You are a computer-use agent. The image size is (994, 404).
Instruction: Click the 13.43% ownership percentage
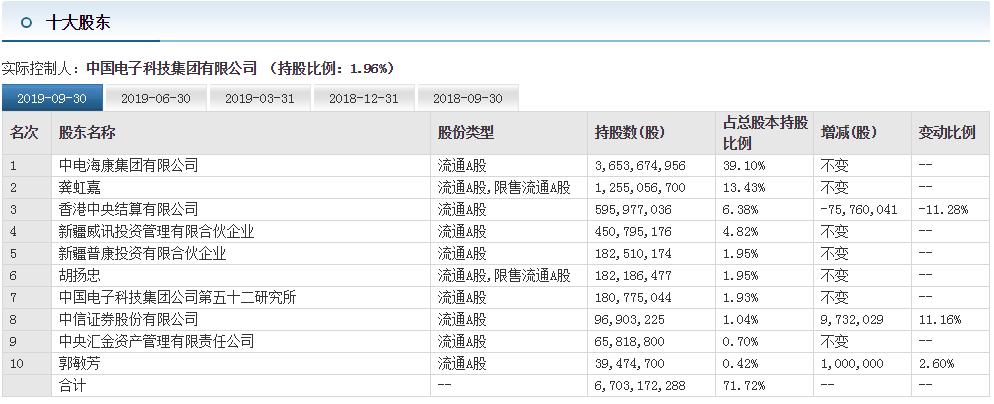[x=744, y=188]
